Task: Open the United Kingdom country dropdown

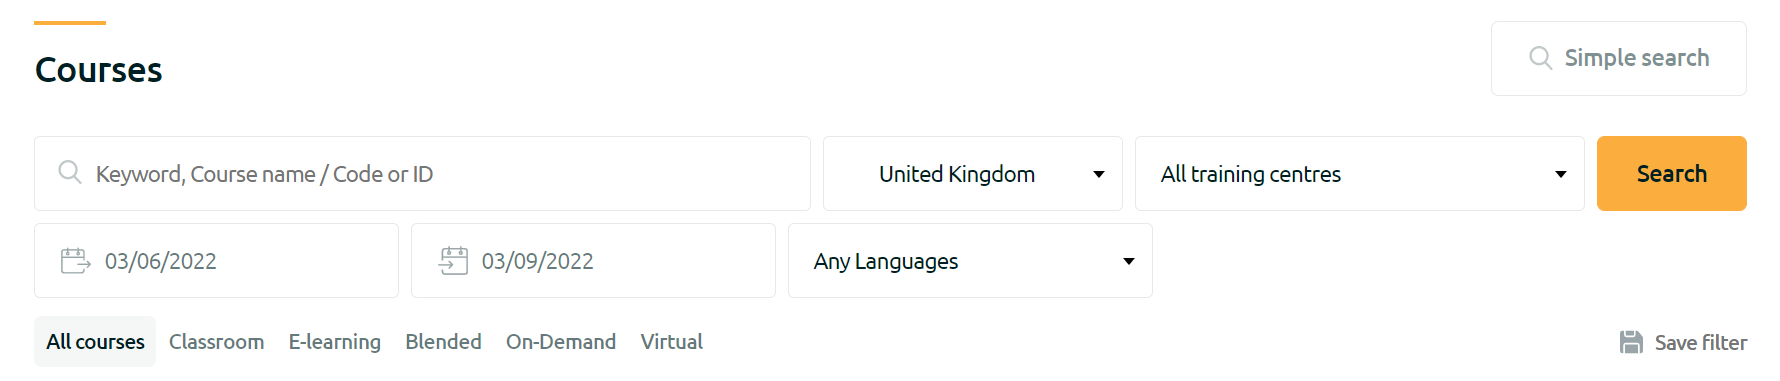Action: 972,174
